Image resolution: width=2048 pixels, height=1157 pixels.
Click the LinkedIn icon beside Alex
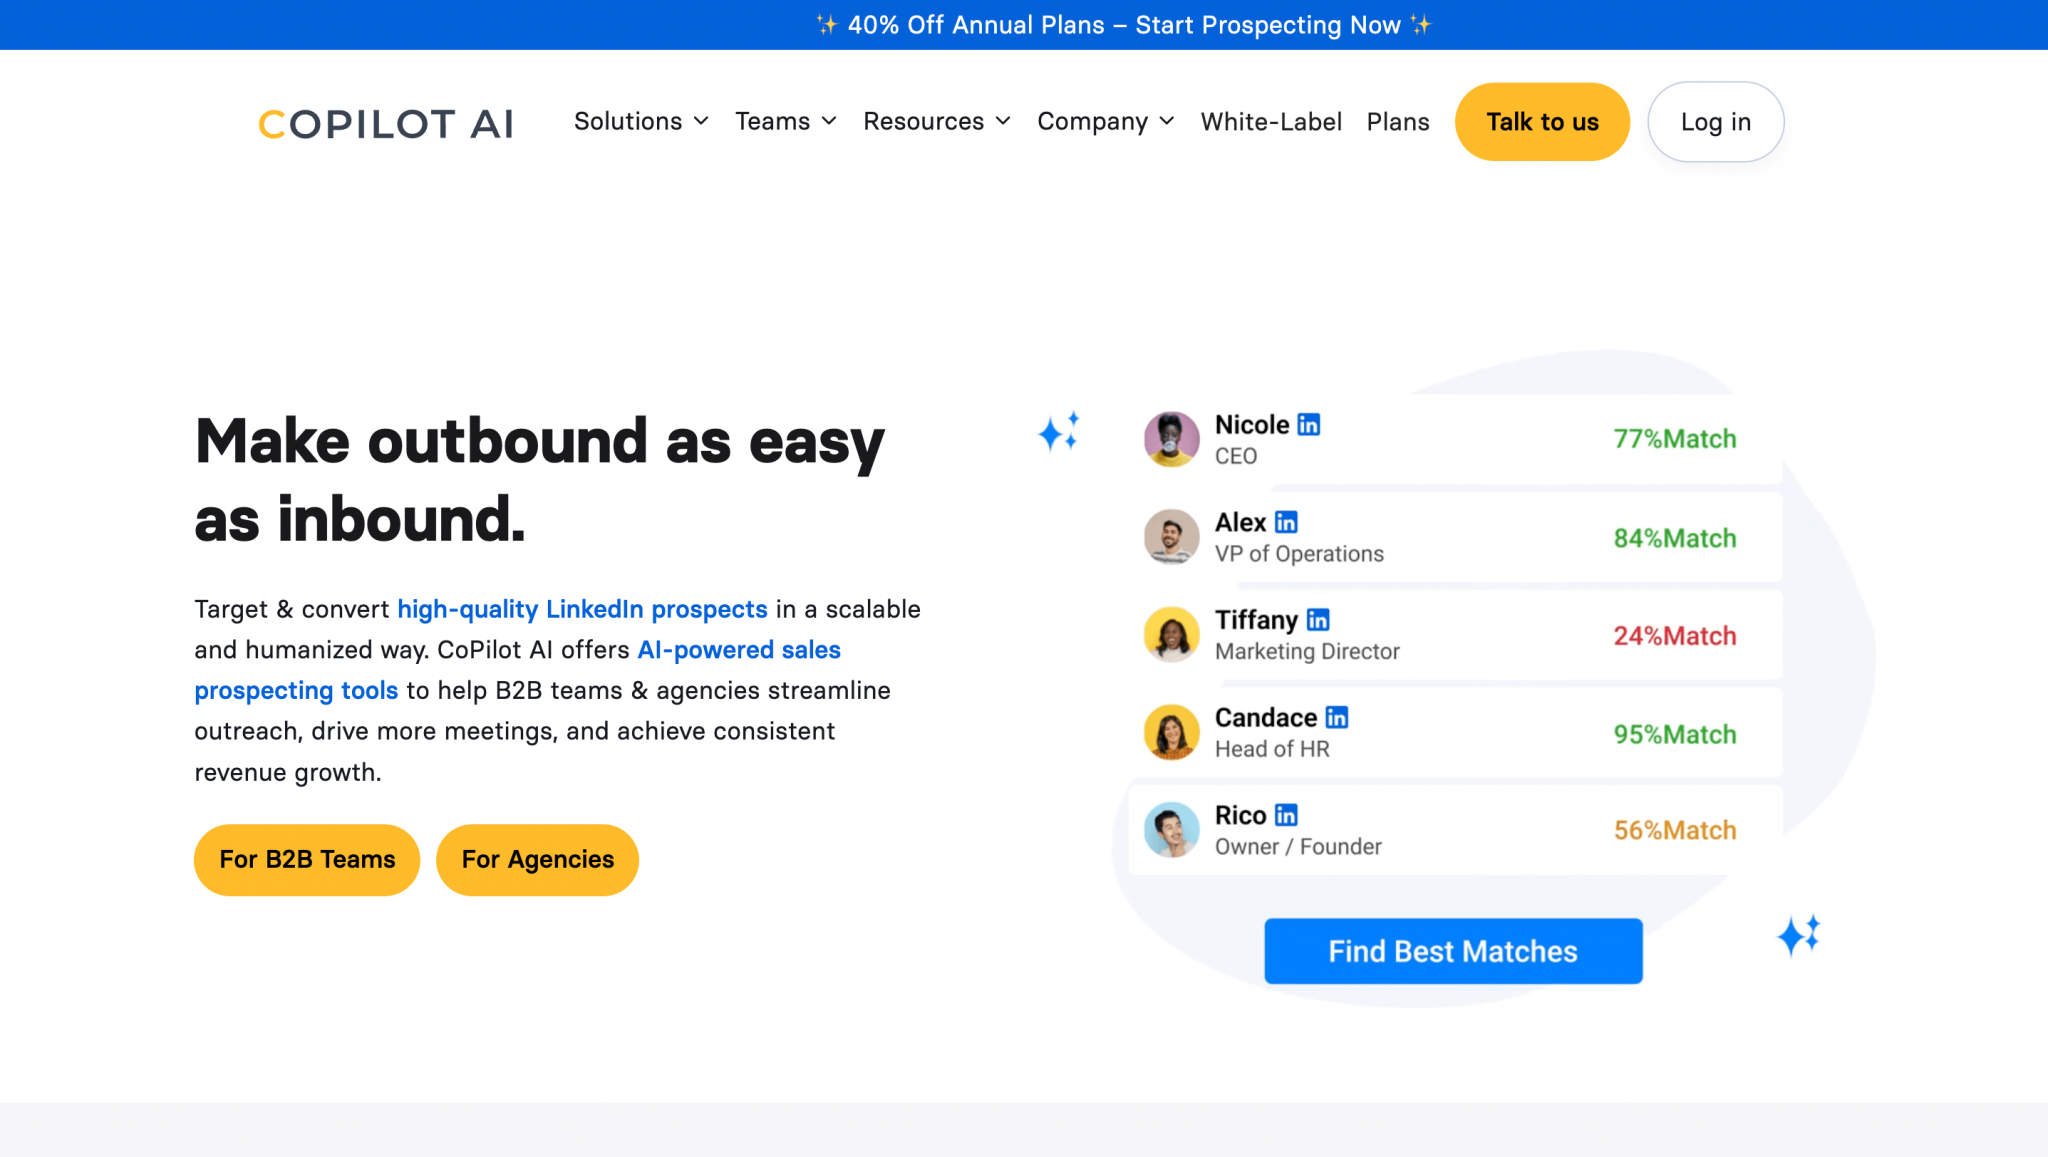tap(1287, 521)
